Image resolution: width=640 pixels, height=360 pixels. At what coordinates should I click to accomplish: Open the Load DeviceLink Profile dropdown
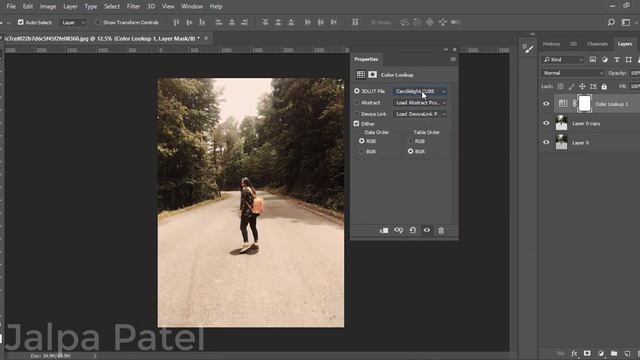click(x=420, y=114)
